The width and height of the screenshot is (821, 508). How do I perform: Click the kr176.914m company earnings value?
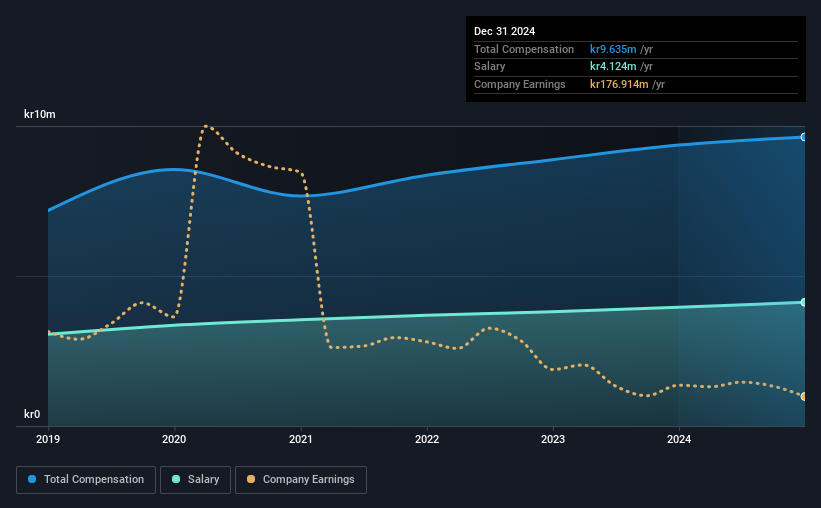pos(619,84)
